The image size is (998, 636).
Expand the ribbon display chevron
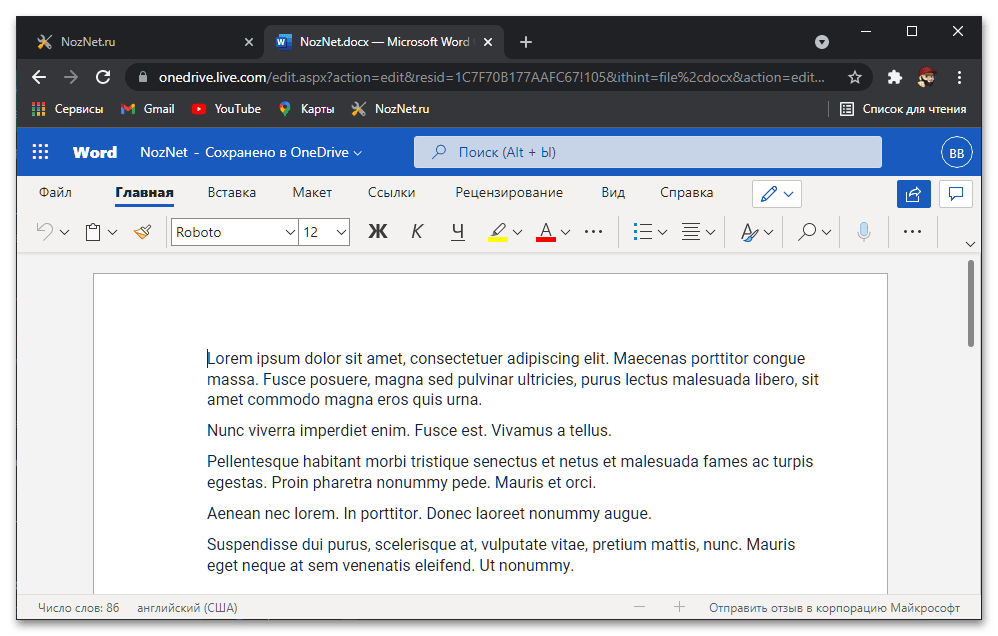970,244
